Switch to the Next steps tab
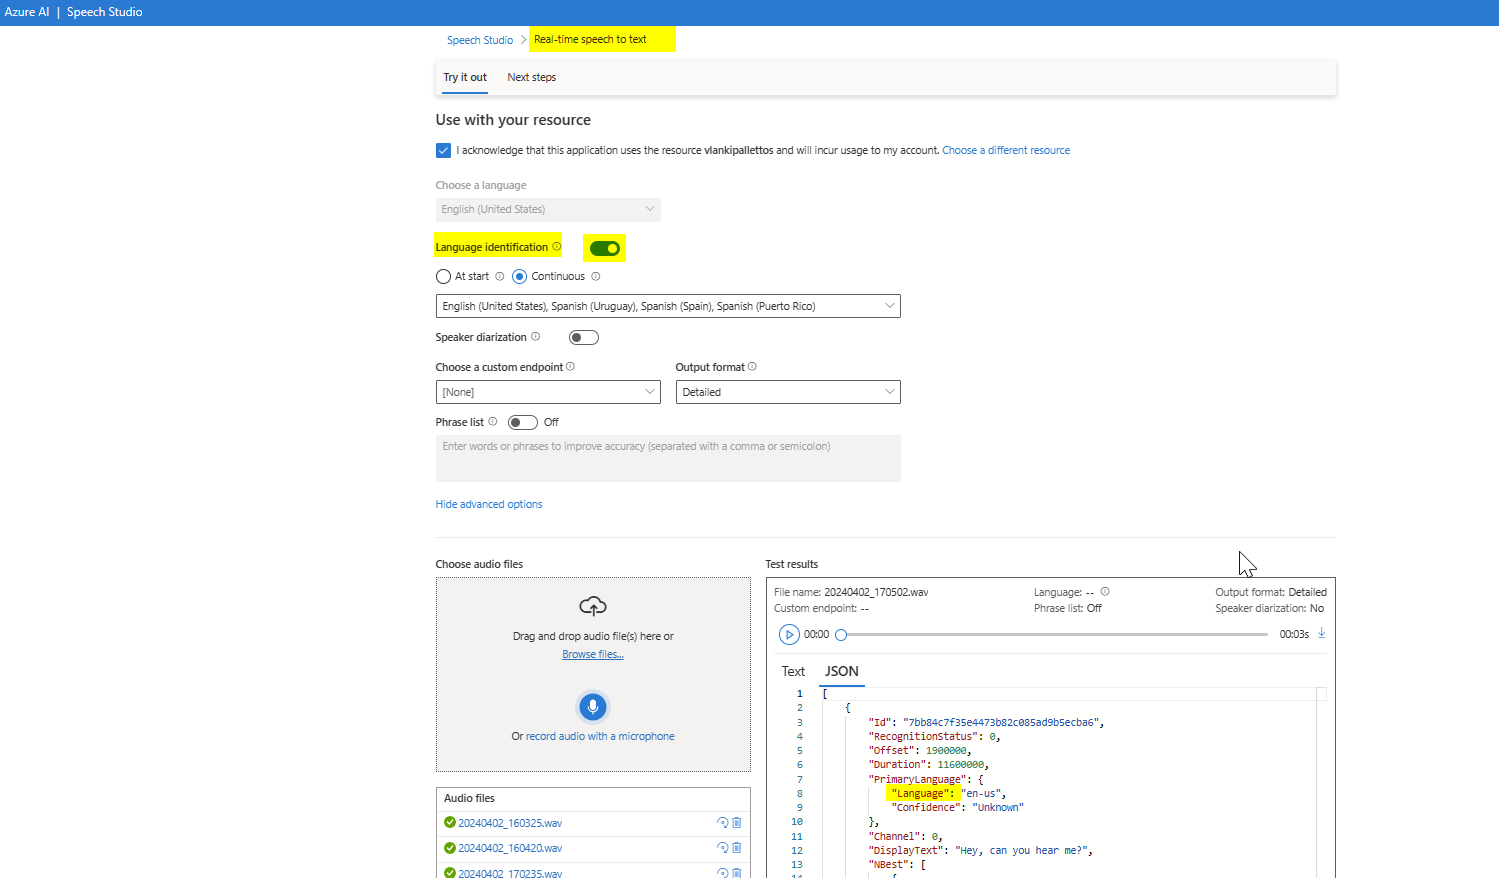Screen dimensions: 1499x878 [531, 77]
